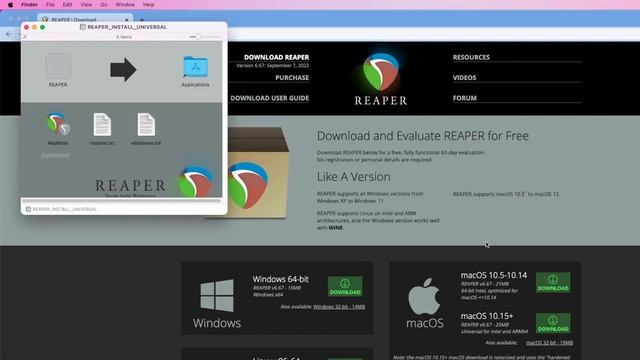Click the FORUM link
The image size is (640, 360).
pos(464,98)
